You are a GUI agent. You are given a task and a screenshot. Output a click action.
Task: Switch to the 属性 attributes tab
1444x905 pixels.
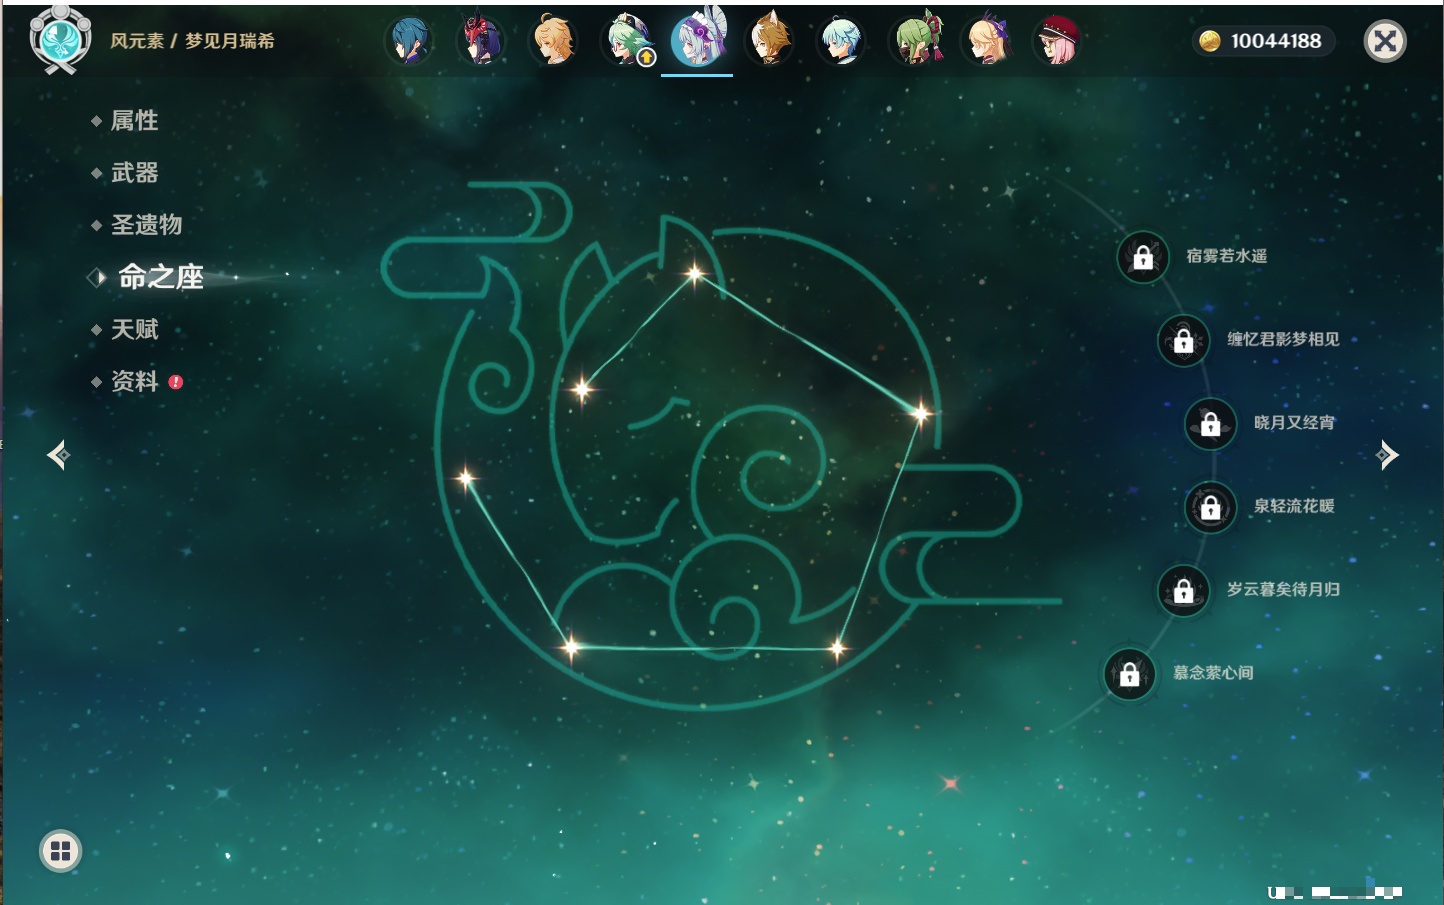point(134,121)
